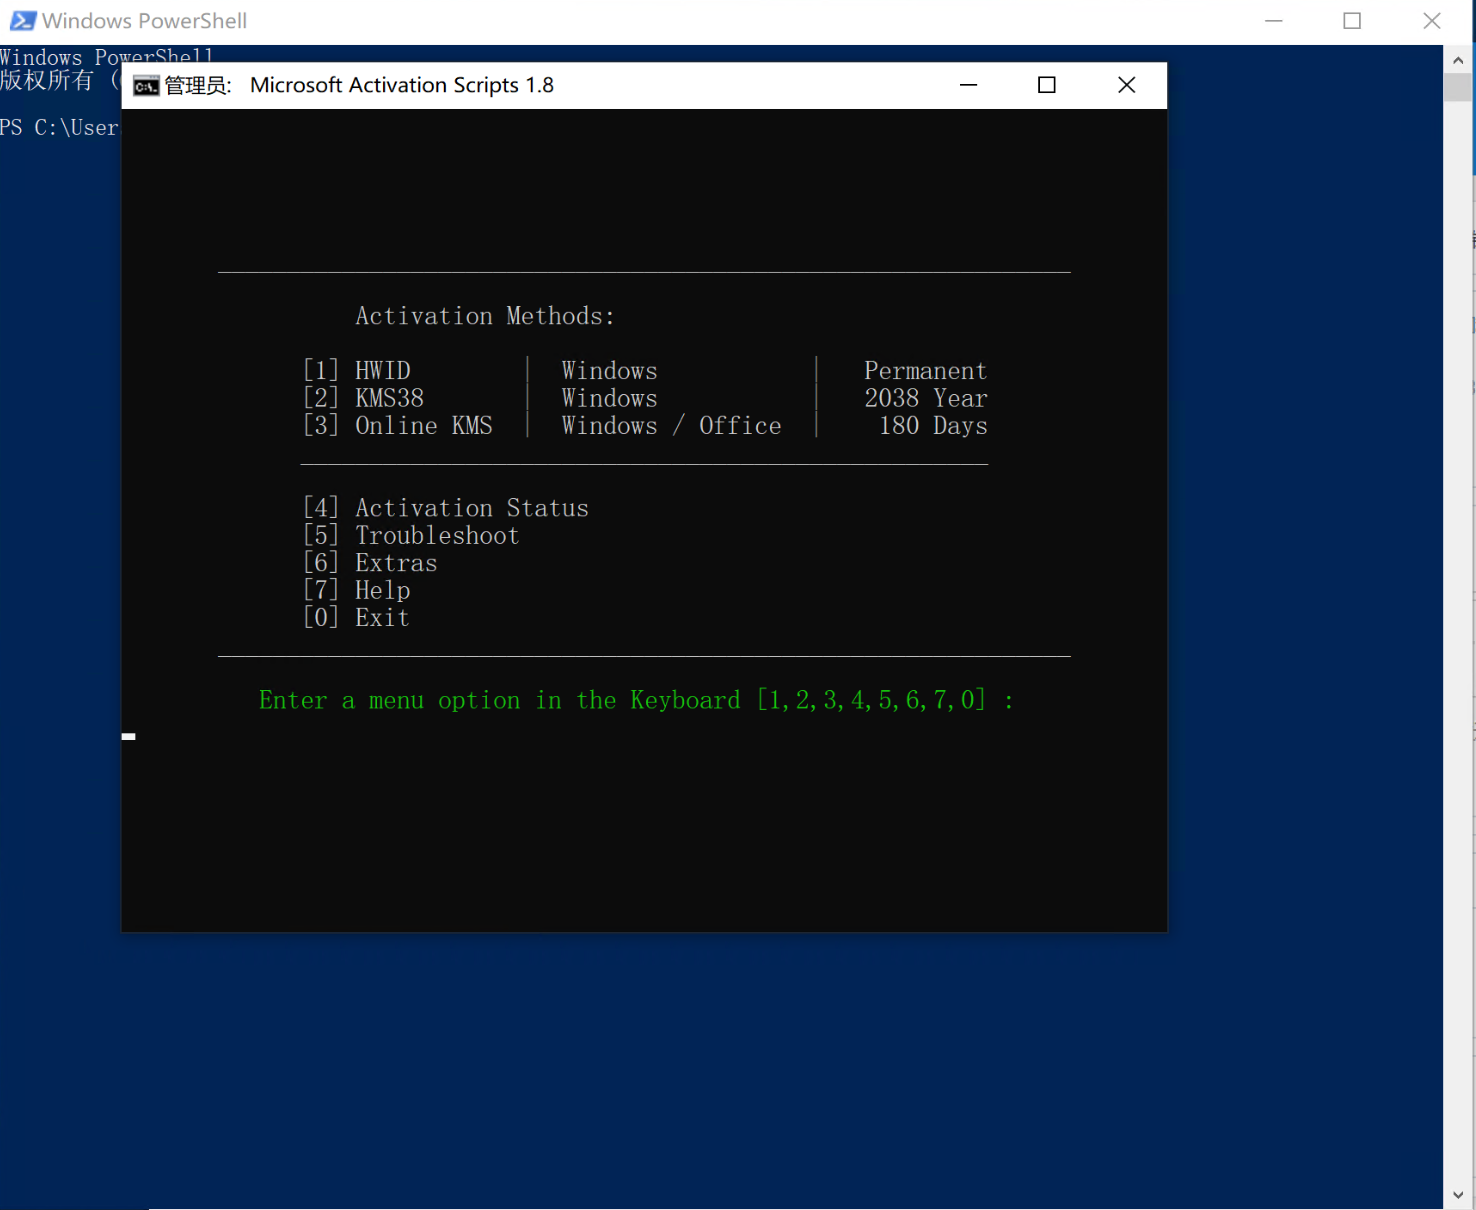
Task: Click the '[5] Troubleshoot' line
Action: (412, 536)
